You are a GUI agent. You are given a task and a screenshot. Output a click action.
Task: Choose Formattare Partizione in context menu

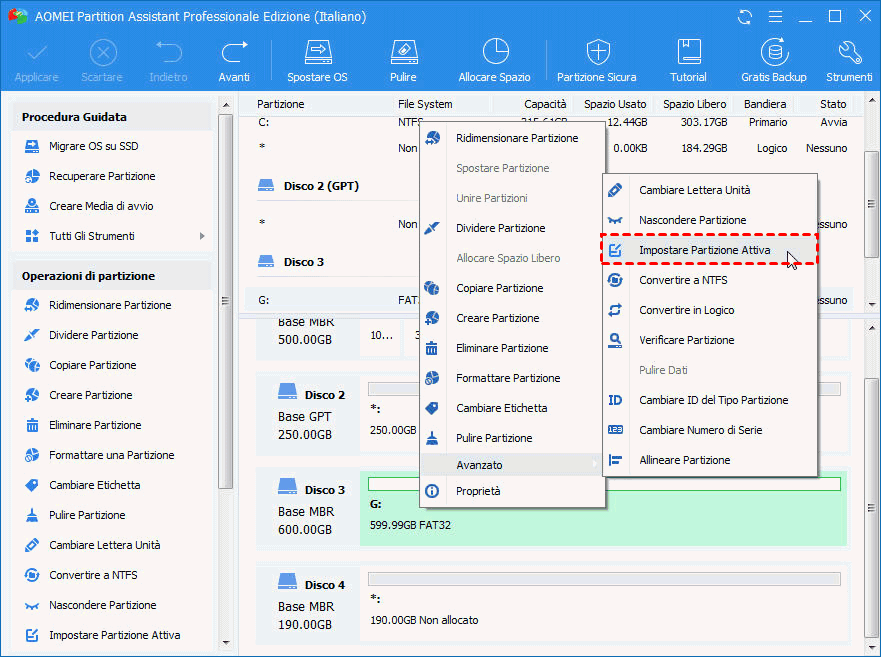click(508, 378)
